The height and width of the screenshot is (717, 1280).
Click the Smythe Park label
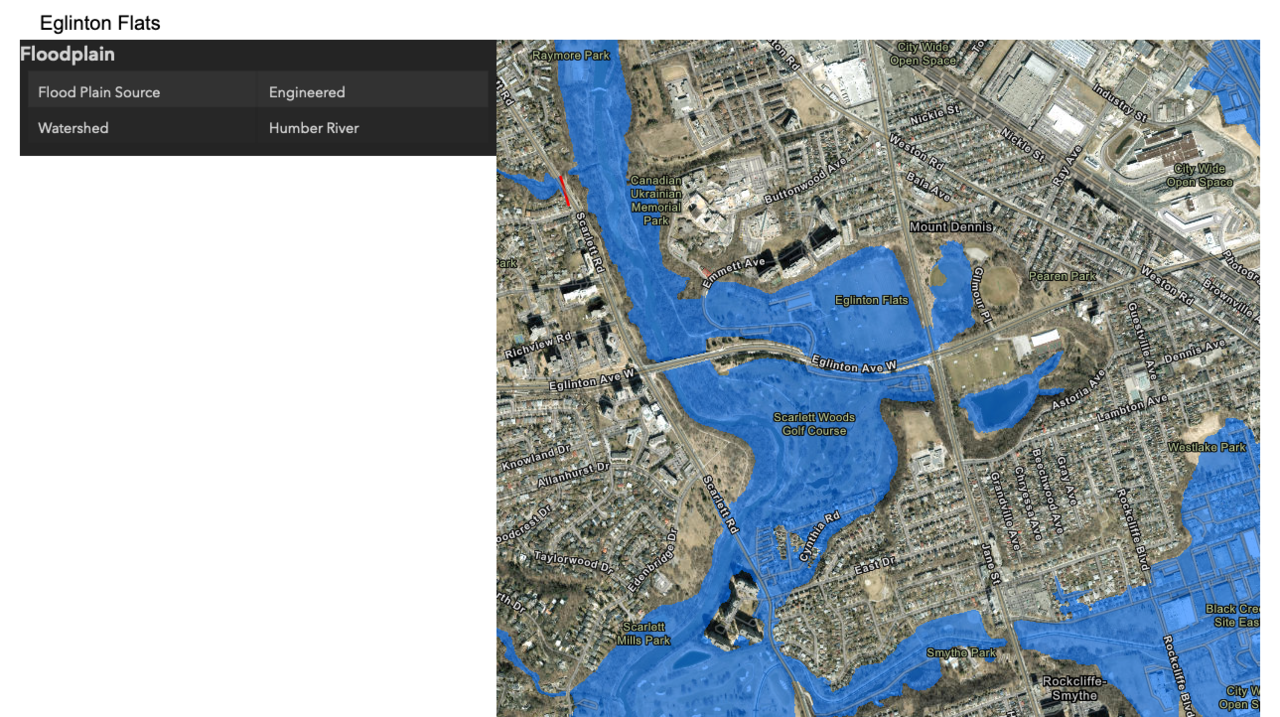(961, 653)
